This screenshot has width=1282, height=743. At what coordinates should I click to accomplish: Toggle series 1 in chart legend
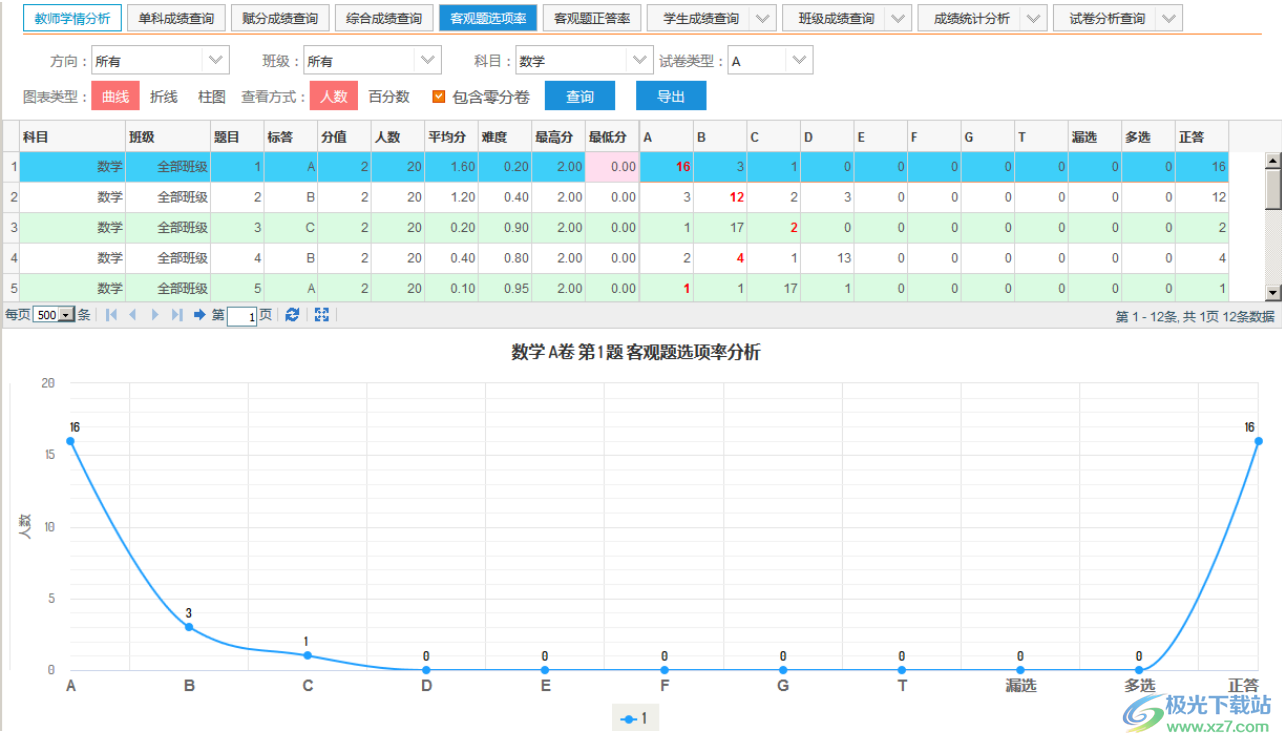click(635, 718)
